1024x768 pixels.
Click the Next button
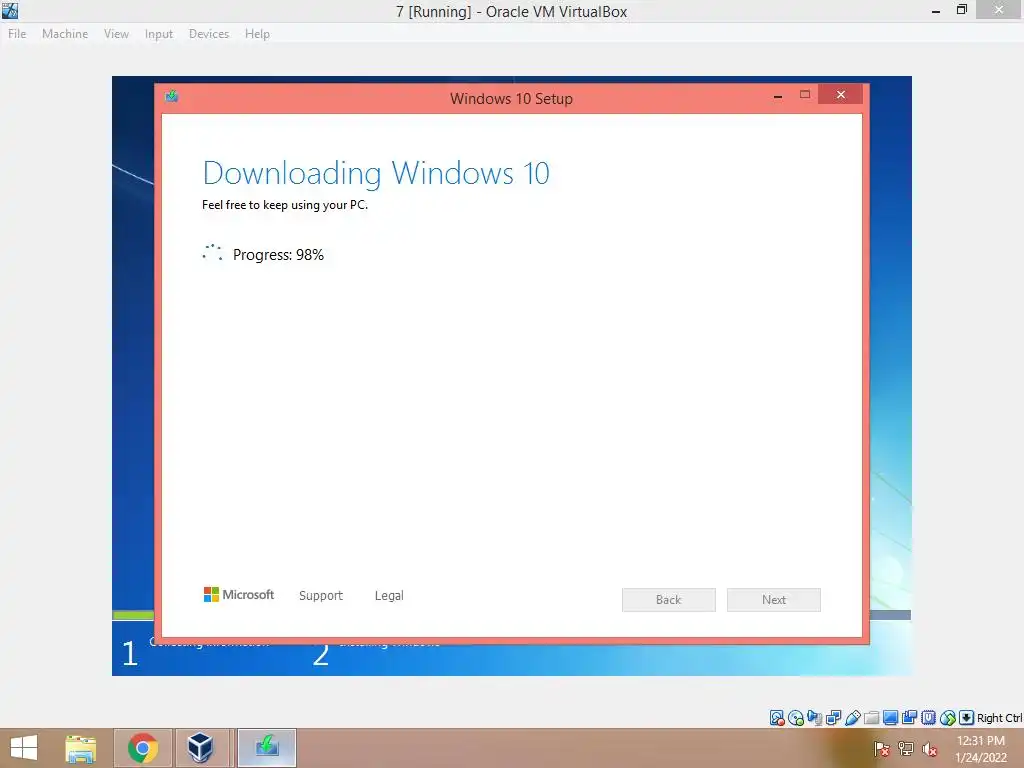774,600
